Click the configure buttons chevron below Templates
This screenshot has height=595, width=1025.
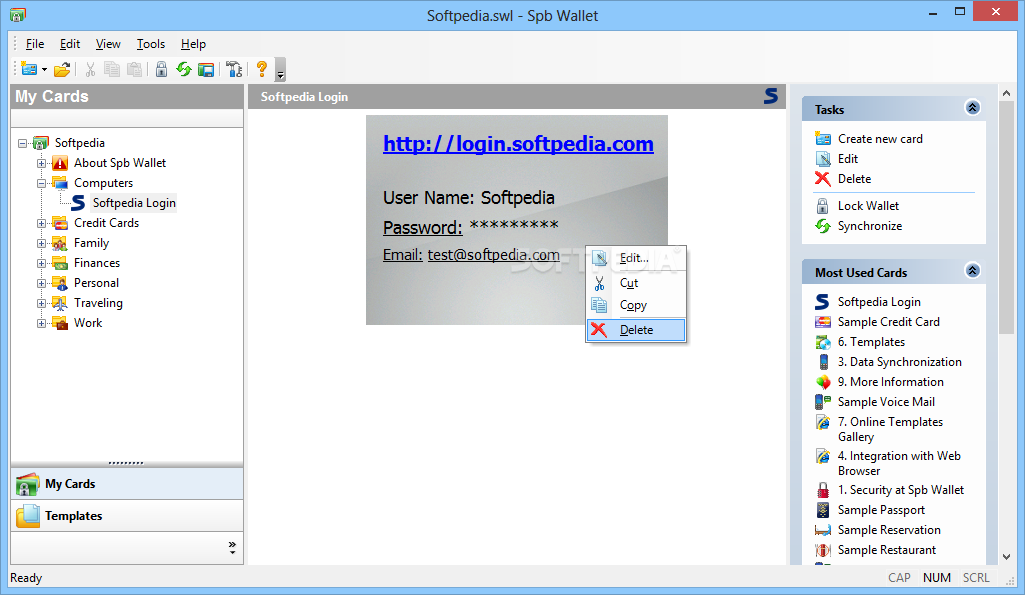pos(232,548)
